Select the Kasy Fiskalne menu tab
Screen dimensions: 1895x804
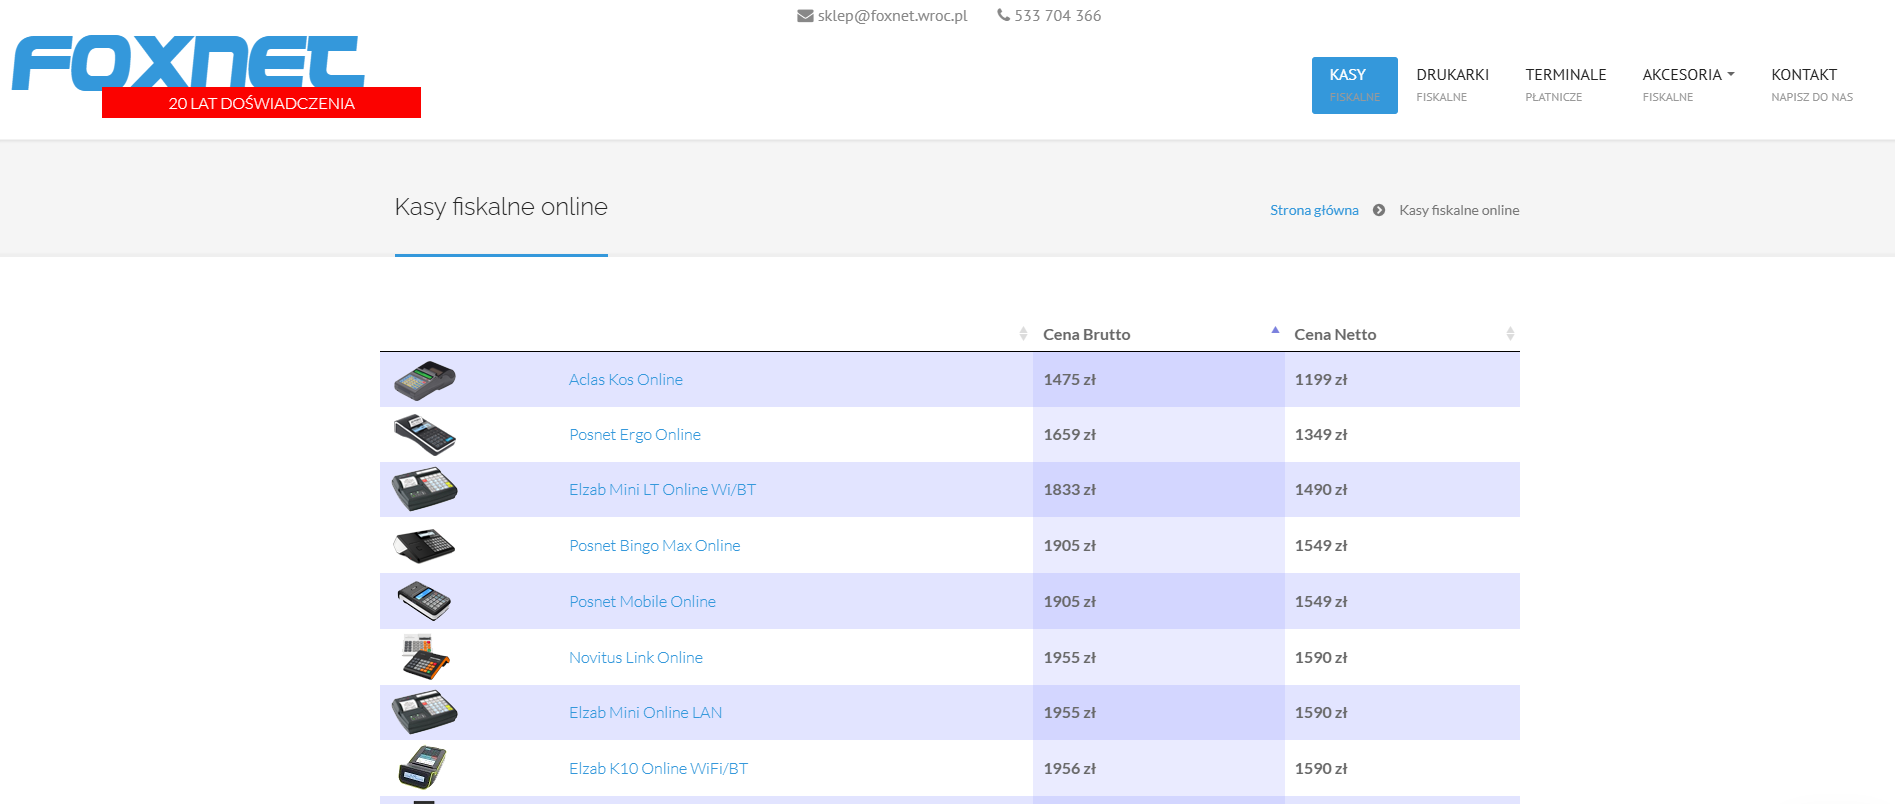[1355, 85]
